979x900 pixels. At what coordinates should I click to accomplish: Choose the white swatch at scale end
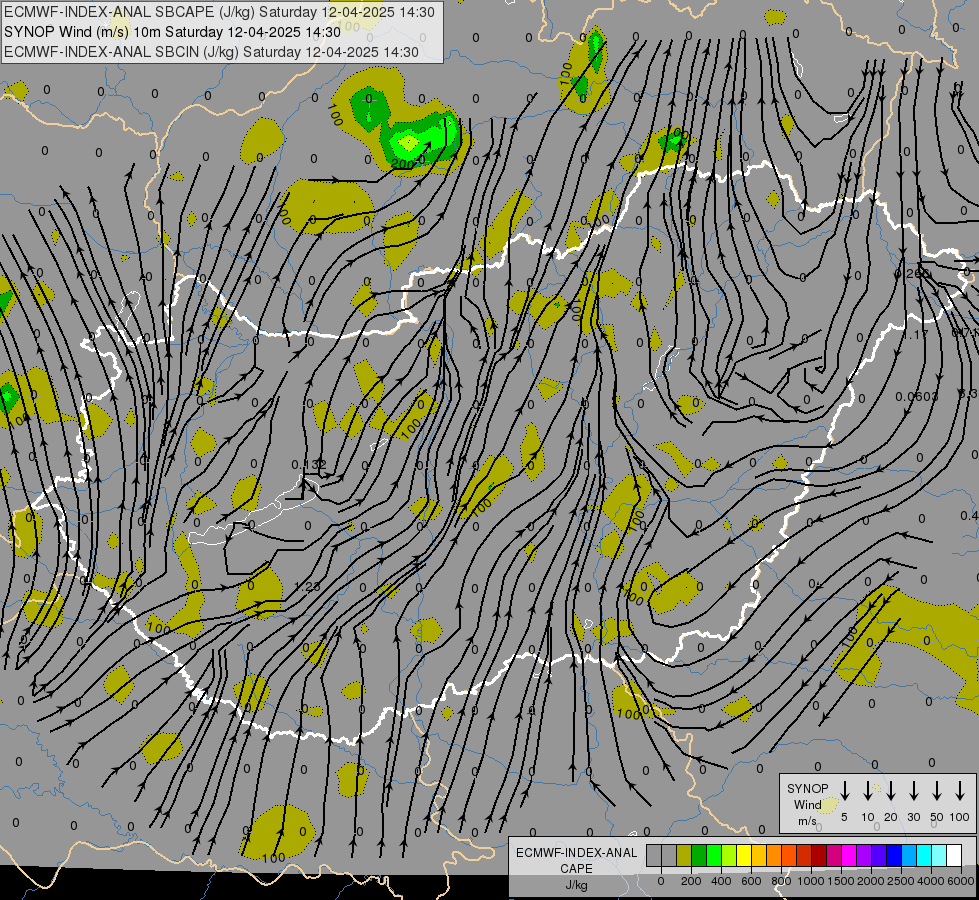(954, 855)
